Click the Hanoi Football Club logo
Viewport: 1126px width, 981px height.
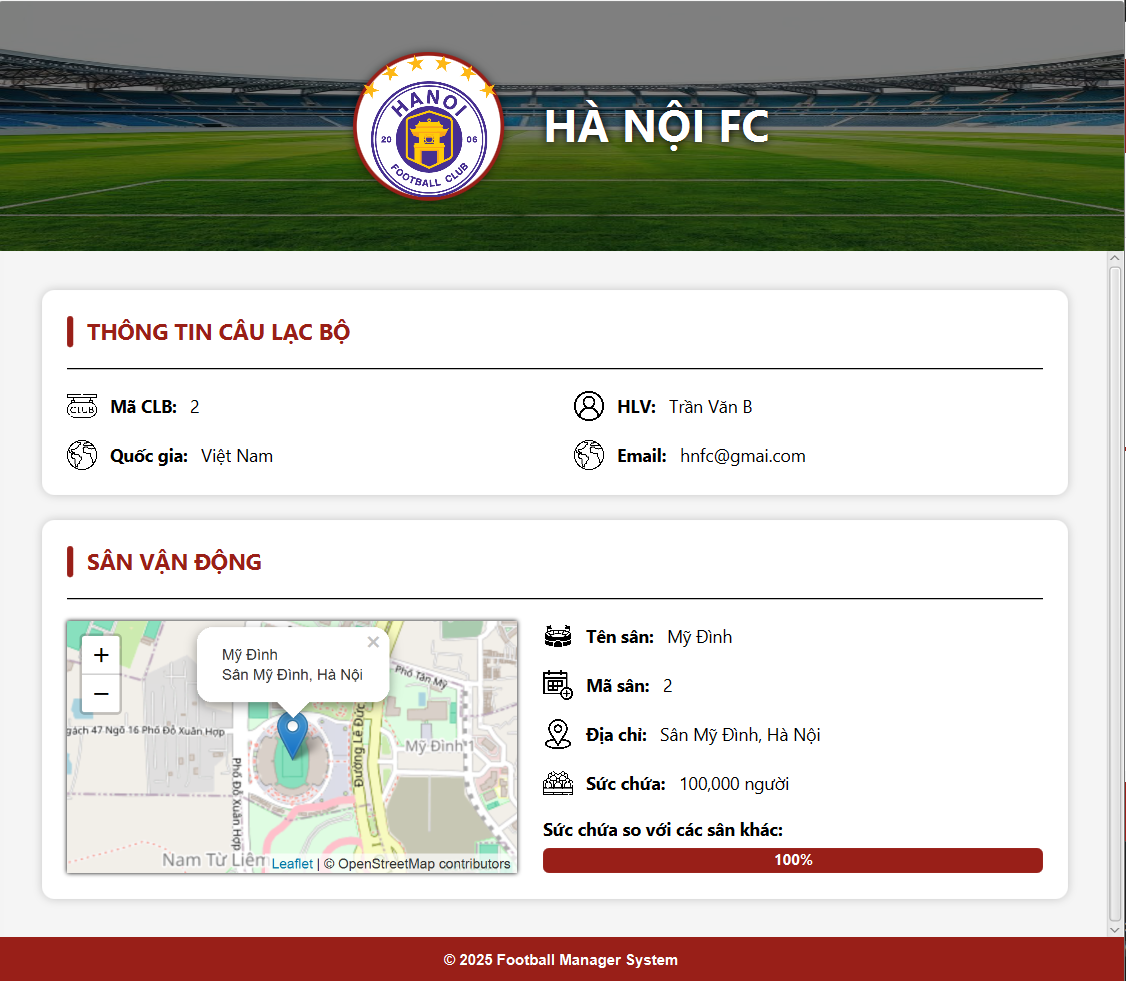point(428,126)
